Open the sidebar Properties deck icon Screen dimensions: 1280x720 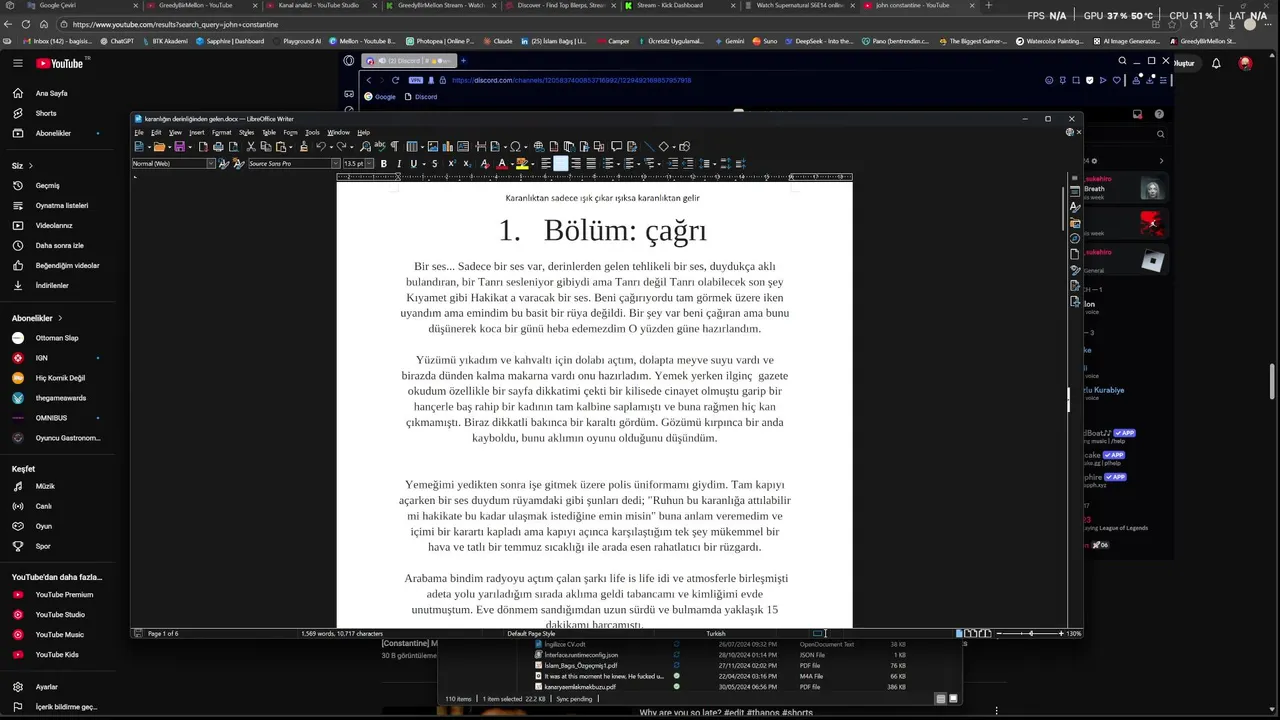(1075, 192)
